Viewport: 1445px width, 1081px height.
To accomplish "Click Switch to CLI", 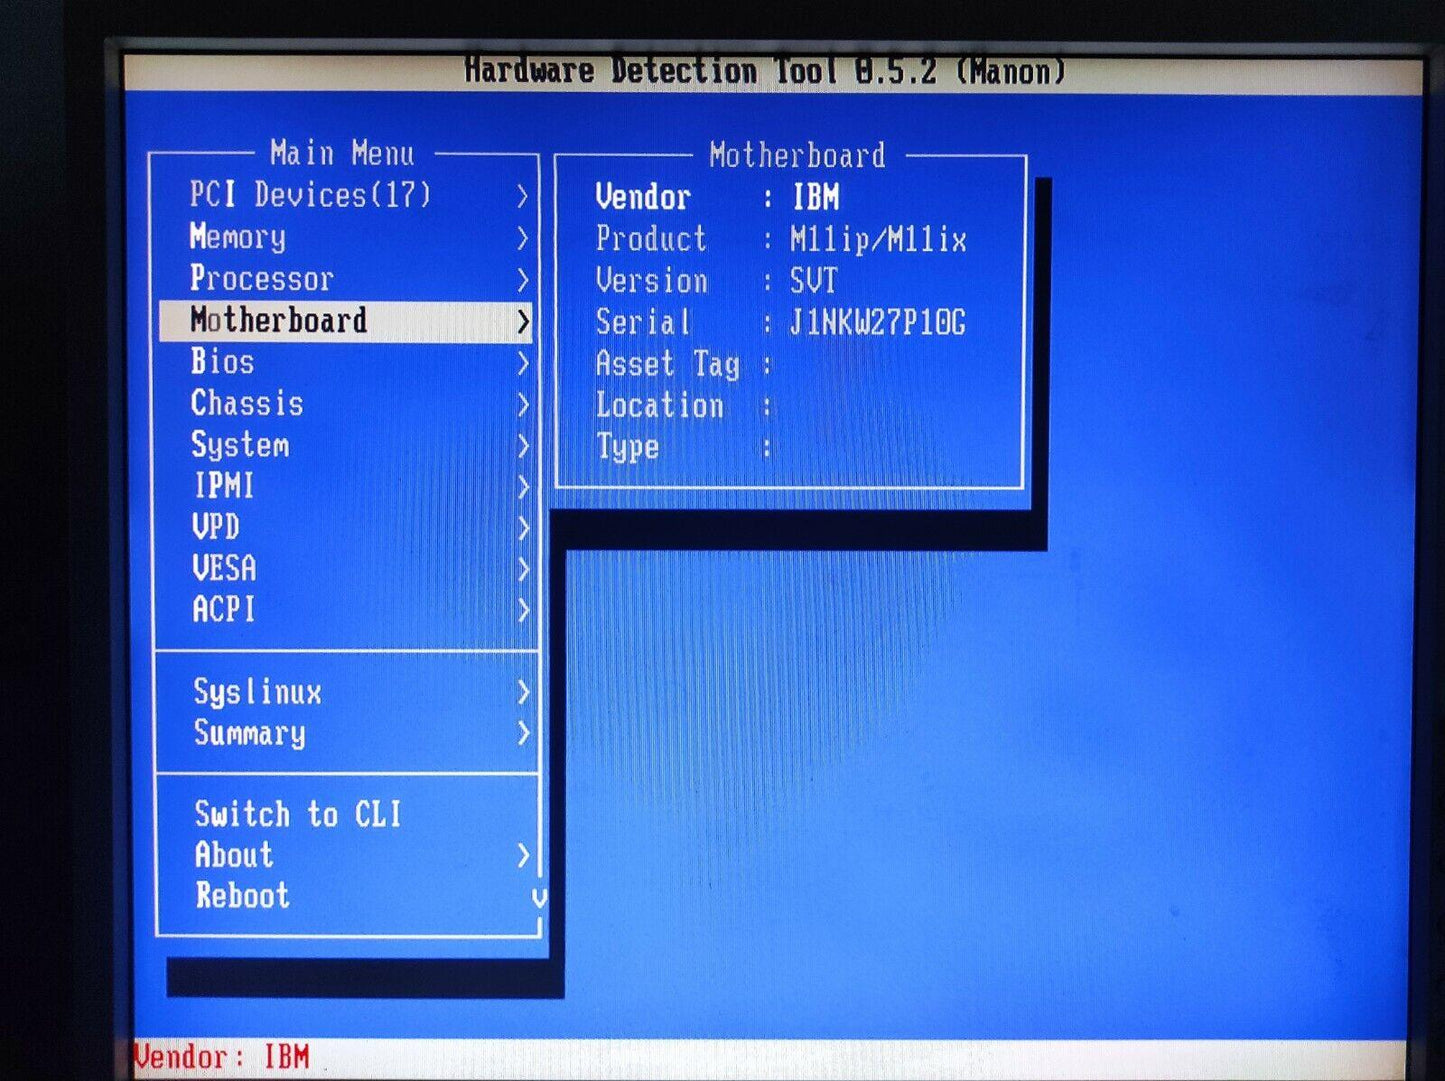I will click(298, 814).
